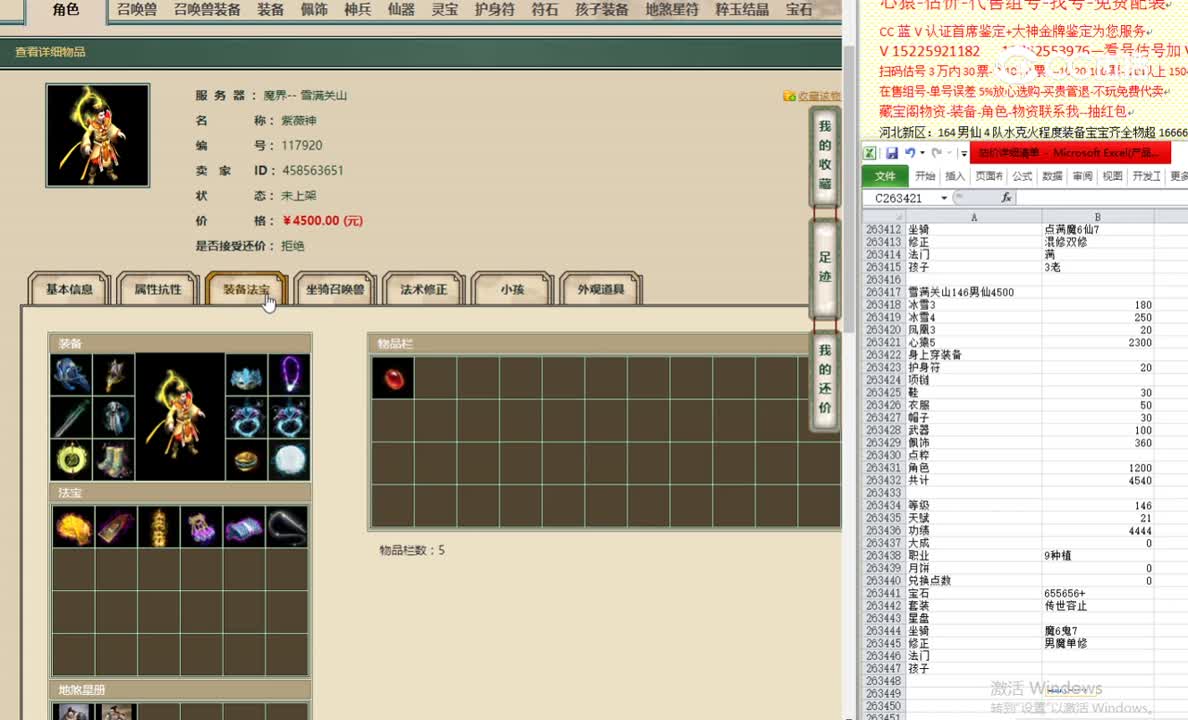Screen dimensions: 1188x720
Task: Click the white glowing orb icon
Action: (x=289, y=459)
